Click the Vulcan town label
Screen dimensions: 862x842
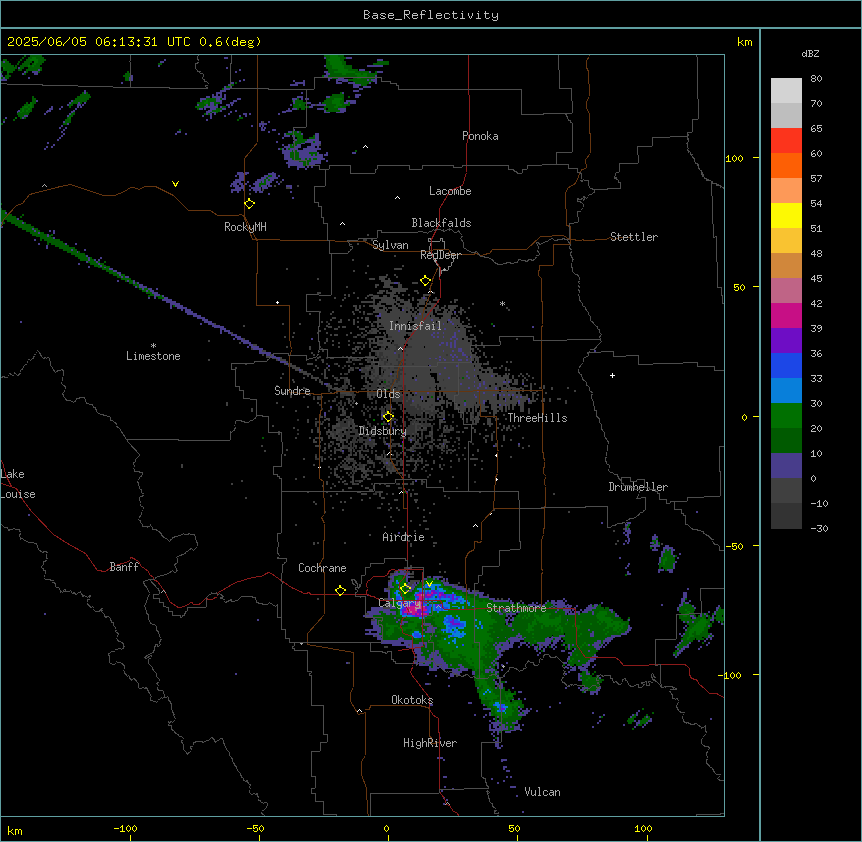[542, 792]
